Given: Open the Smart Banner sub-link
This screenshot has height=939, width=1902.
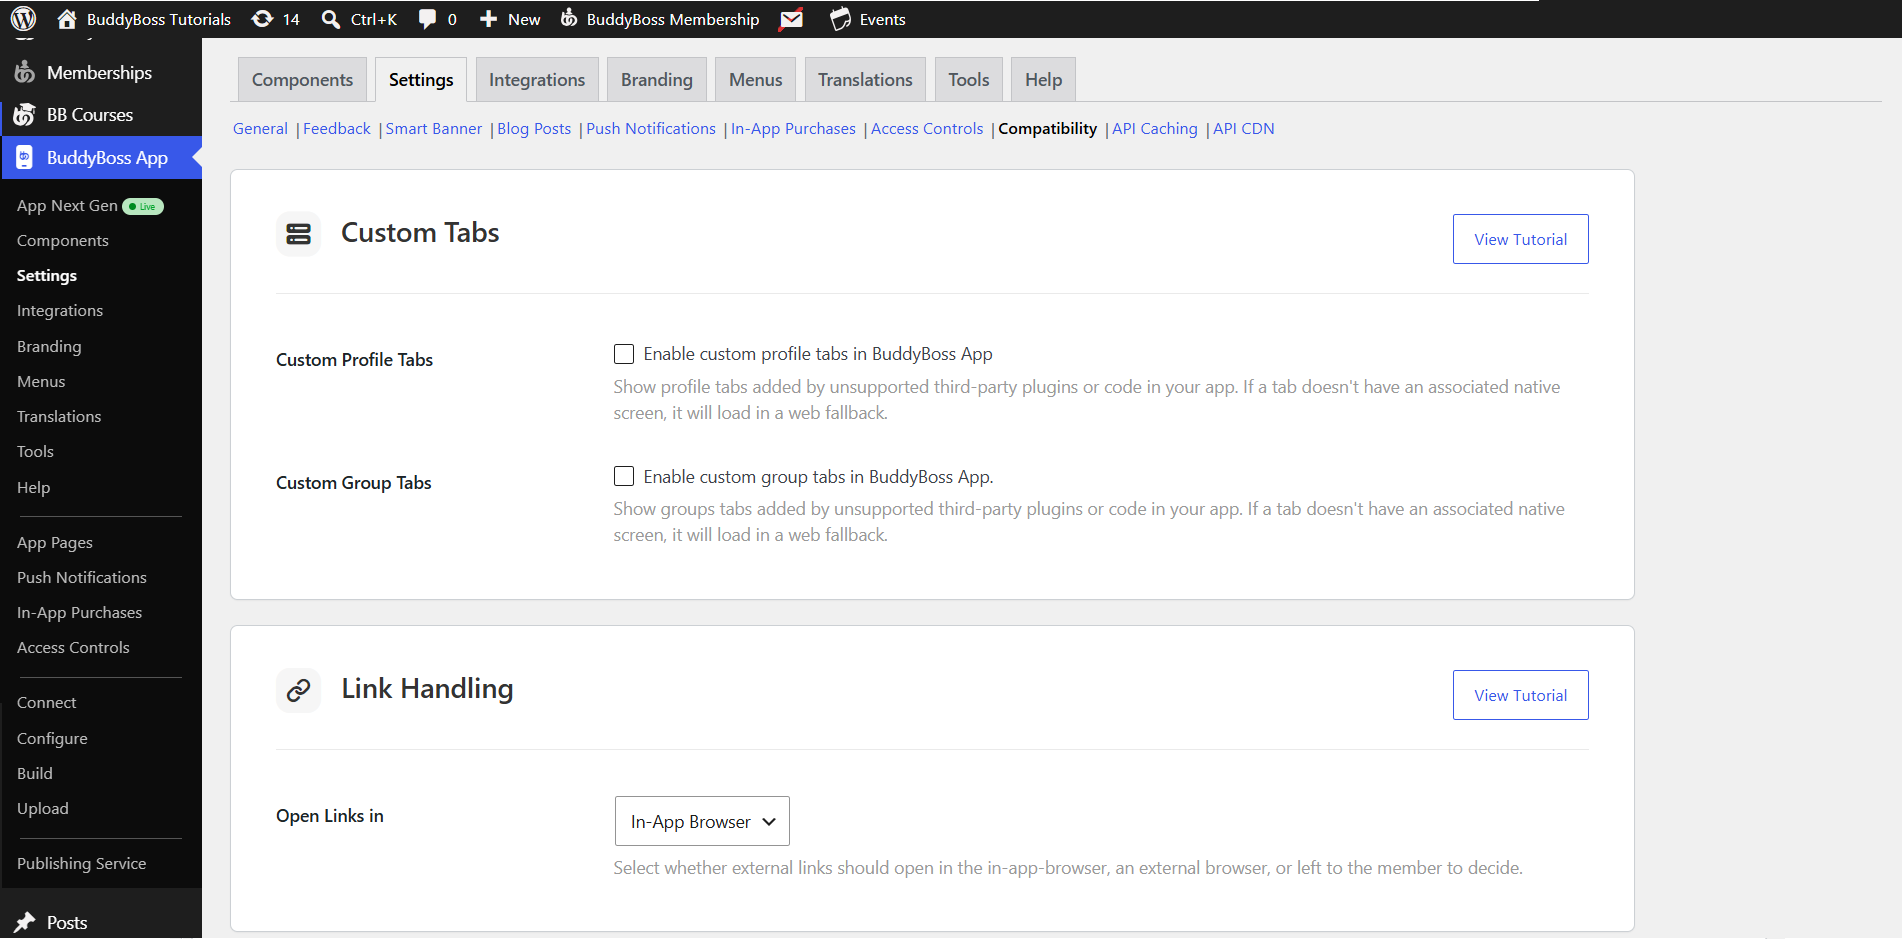Looking at the screenshot, I should [433, 129].
